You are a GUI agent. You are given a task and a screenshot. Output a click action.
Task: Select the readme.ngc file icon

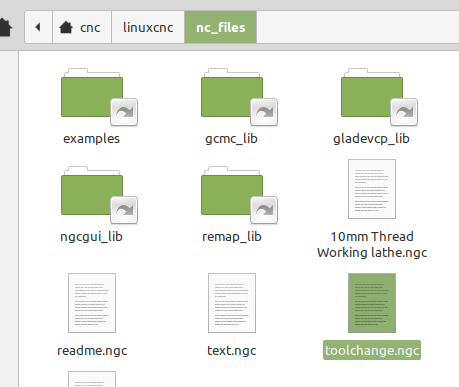click(92, 303)
